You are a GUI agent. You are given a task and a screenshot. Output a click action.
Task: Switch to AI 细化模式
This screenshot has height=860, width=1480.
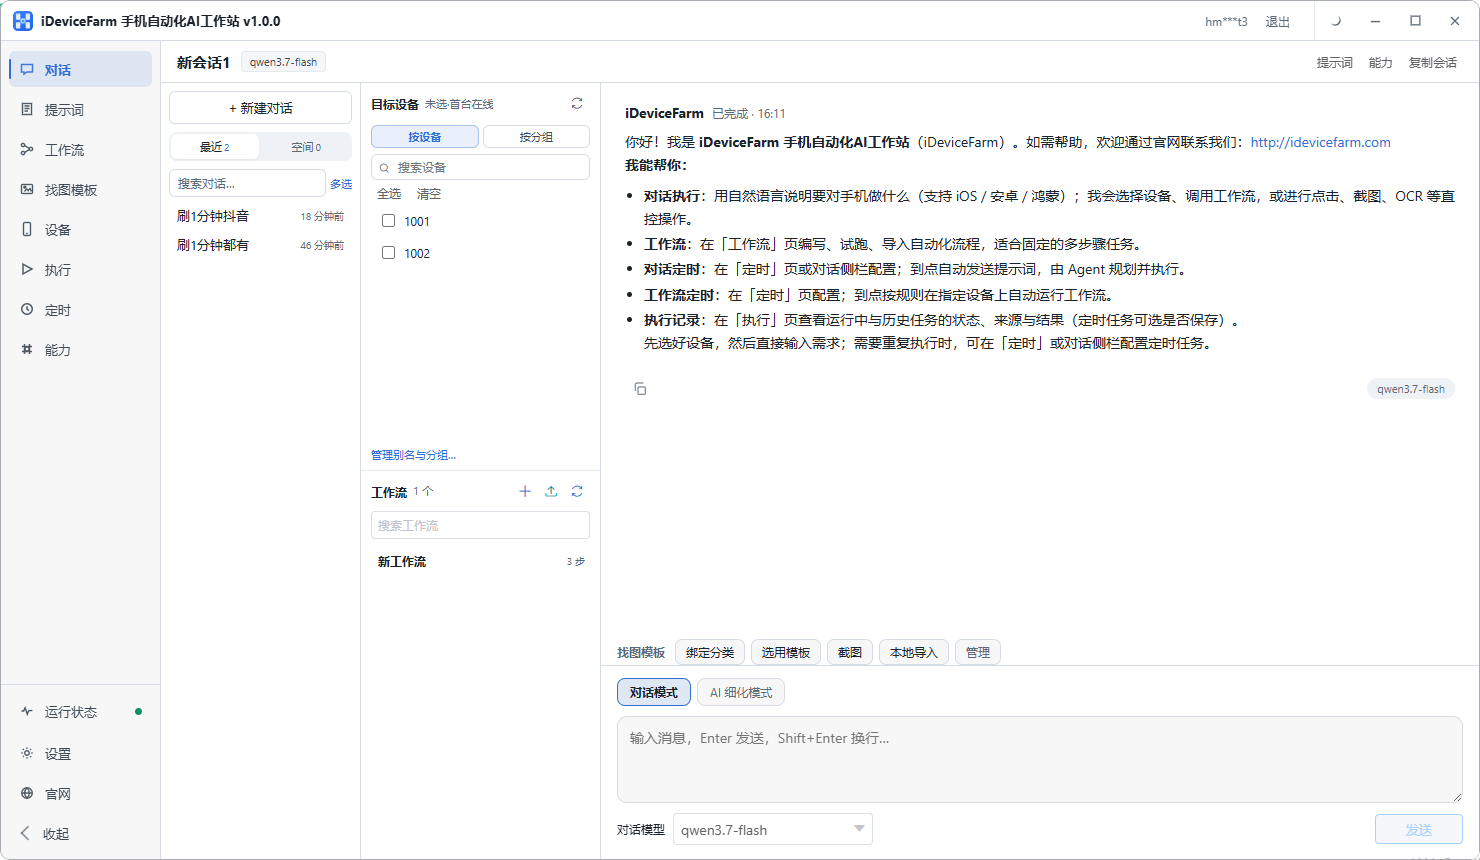[x=741, y=692]
